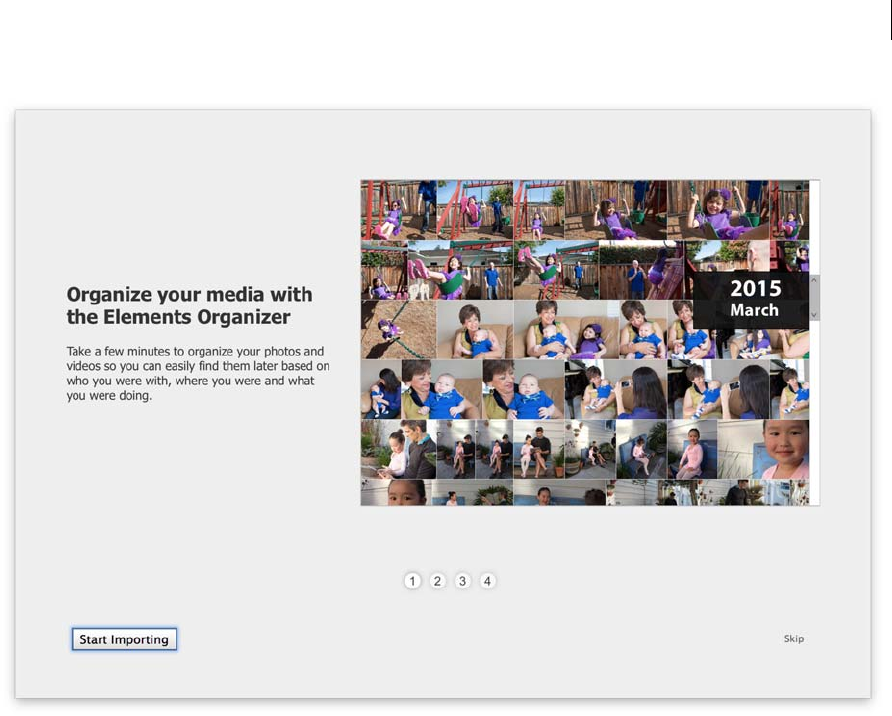This screenshot has width=892, height=716.
Task: Go to slide 3 of the intro
Action: coord(462,581)
